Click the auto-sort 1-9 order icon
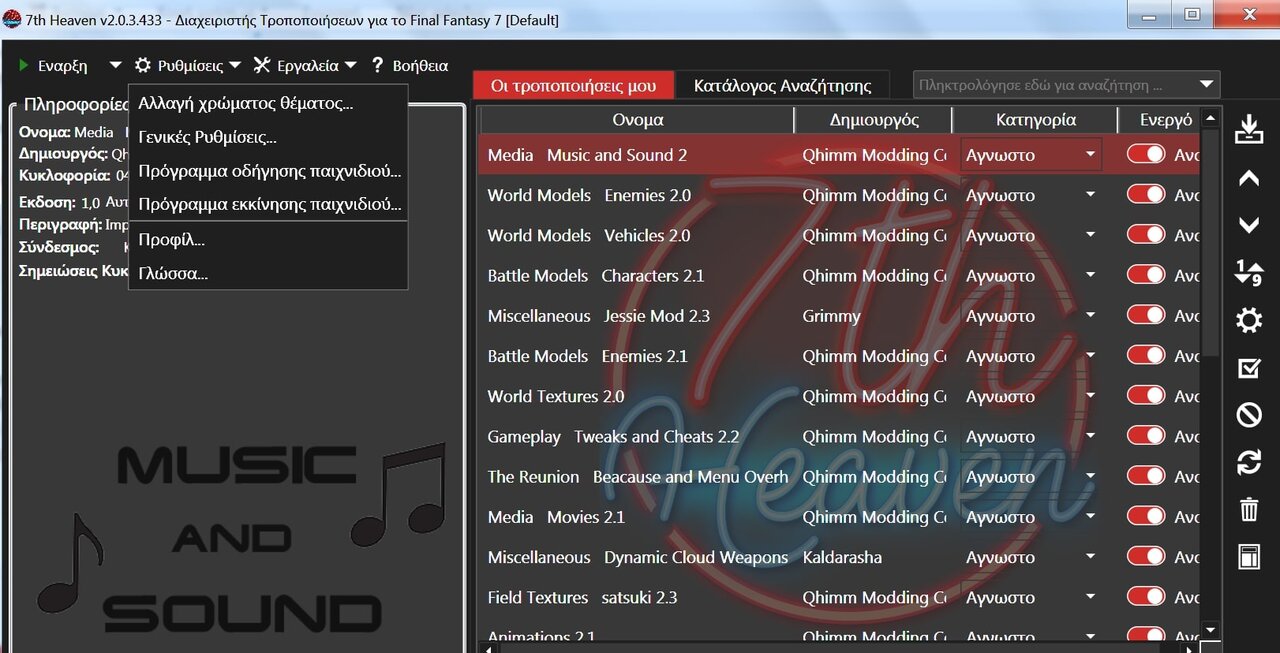 tap(1249, 273)
